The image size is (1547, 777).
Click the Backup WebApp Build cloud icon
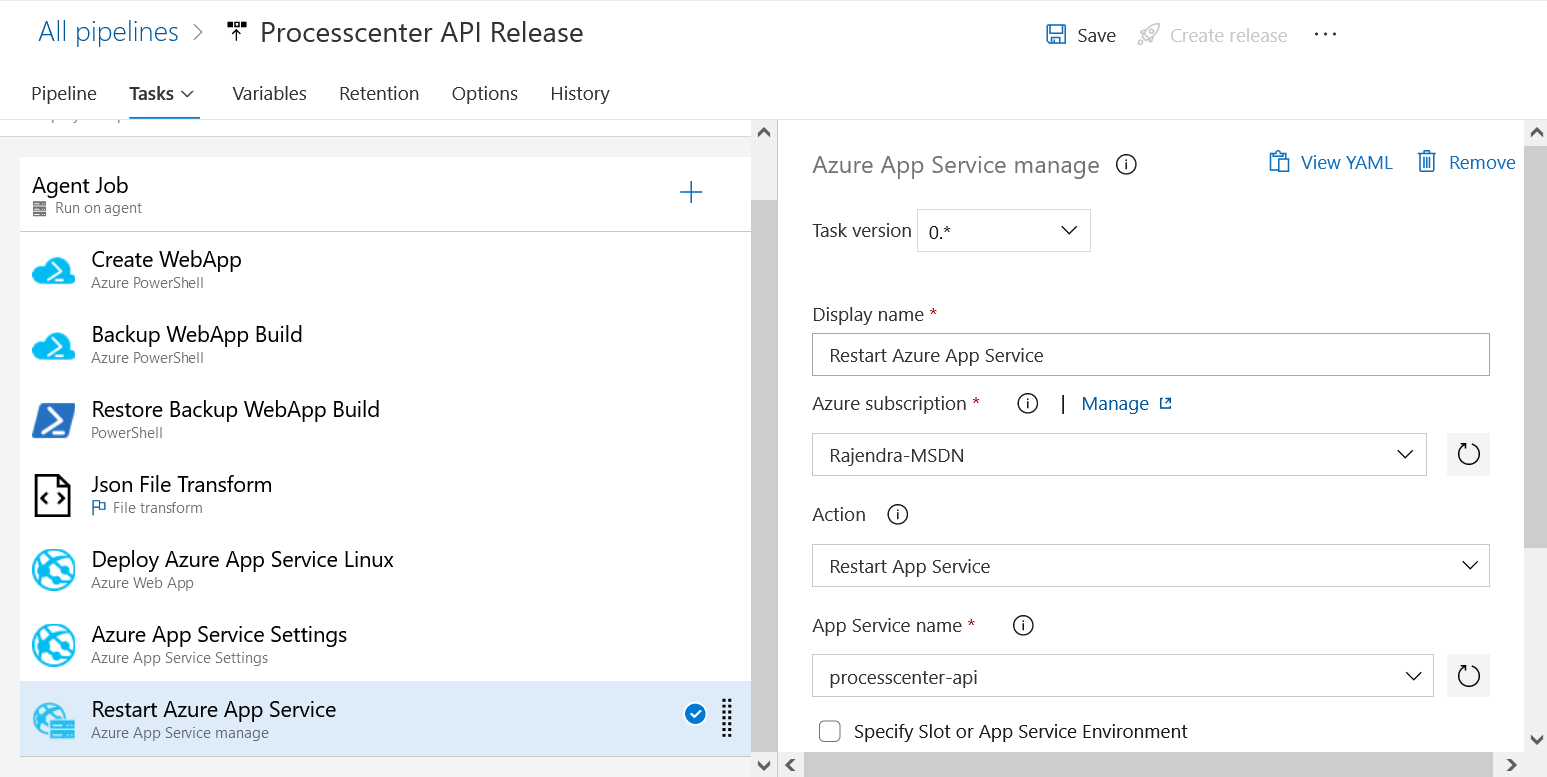tap(53, 345)
